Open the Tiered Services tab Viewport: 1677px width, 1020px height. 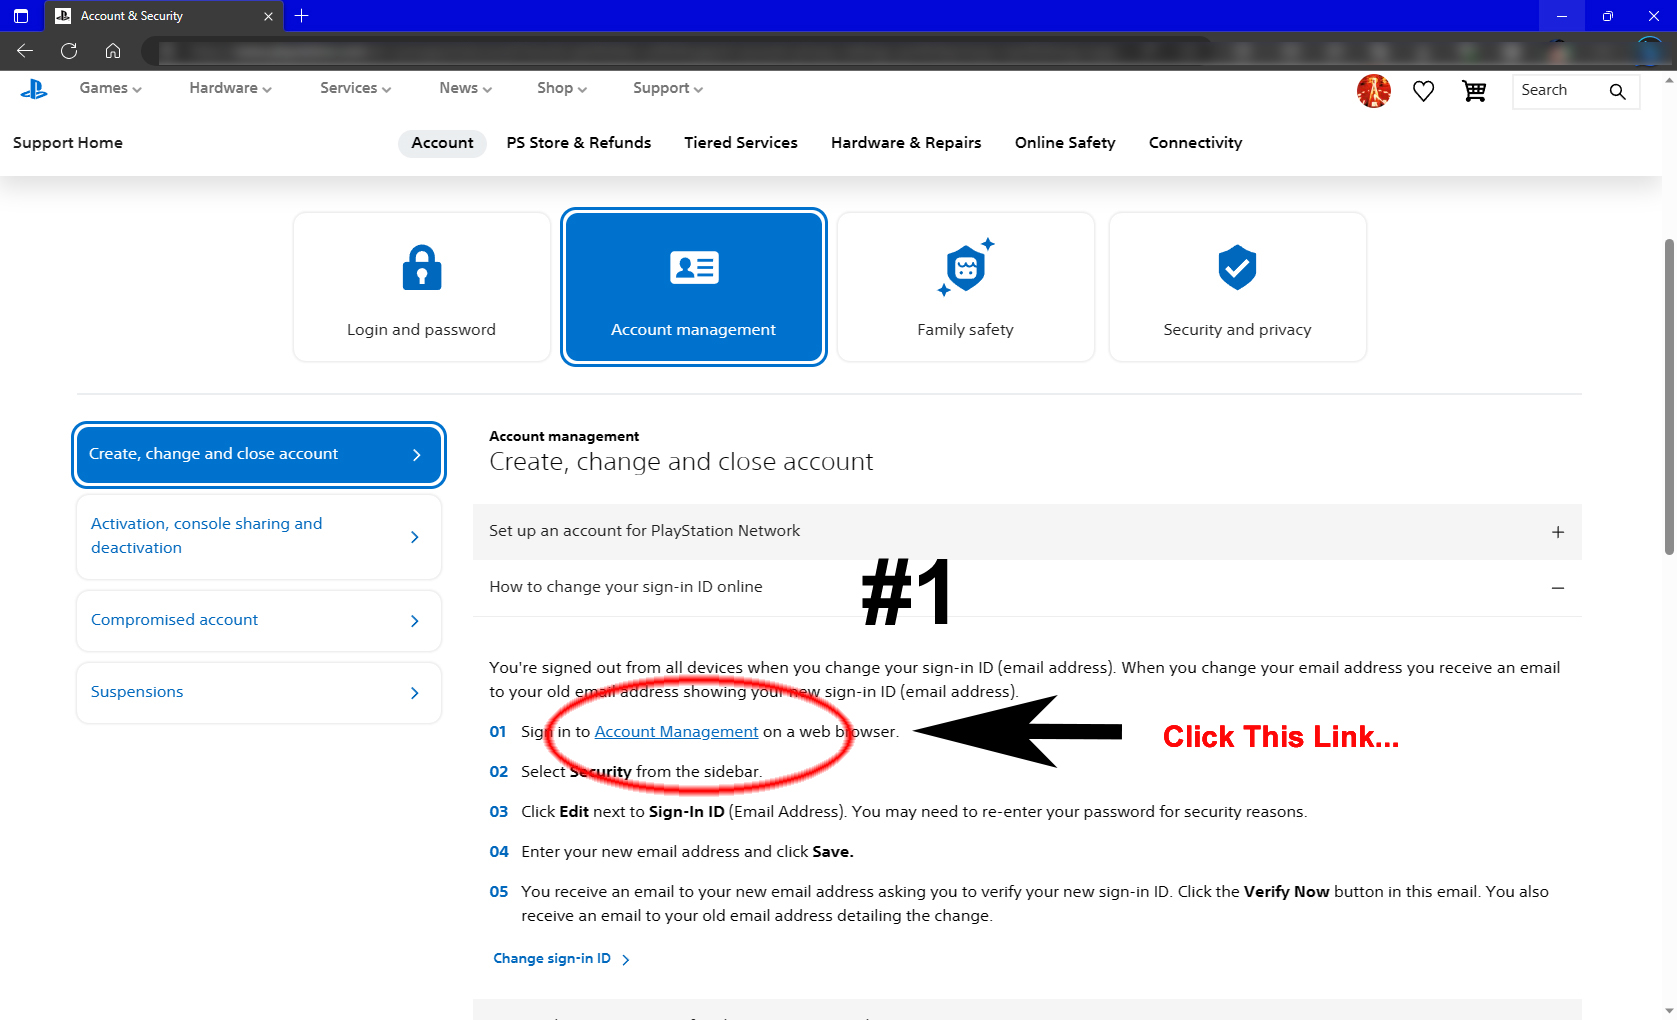[741, 143]
